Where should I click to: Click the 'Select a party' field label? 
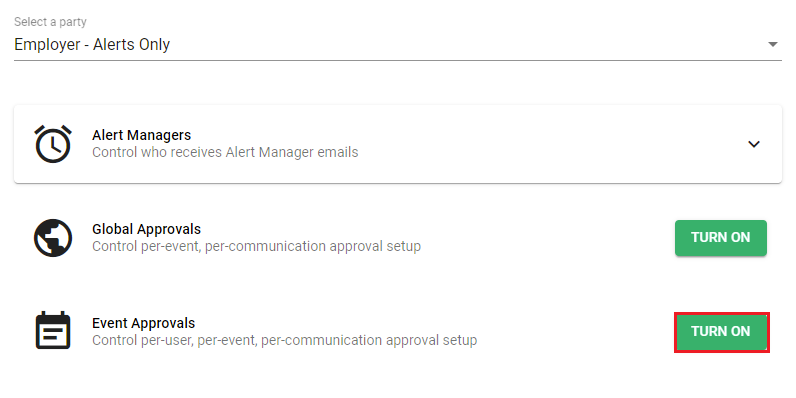[x=50, y=22]
